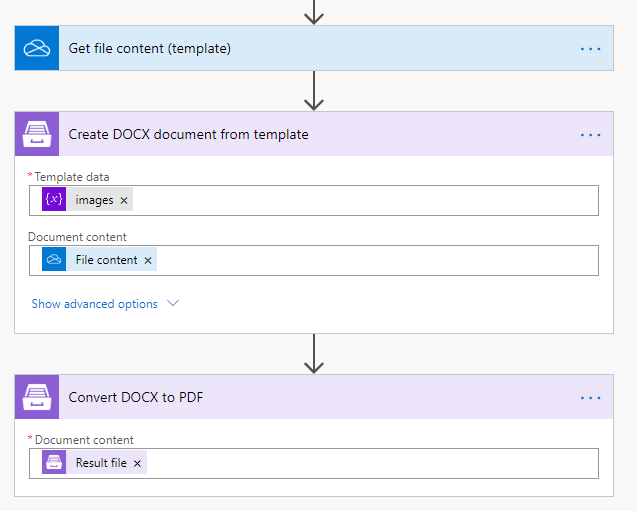The width and height of the screenshot is (637, 511).
Task: Click the chevron next to Show advanced options
Action: point(173,304)
